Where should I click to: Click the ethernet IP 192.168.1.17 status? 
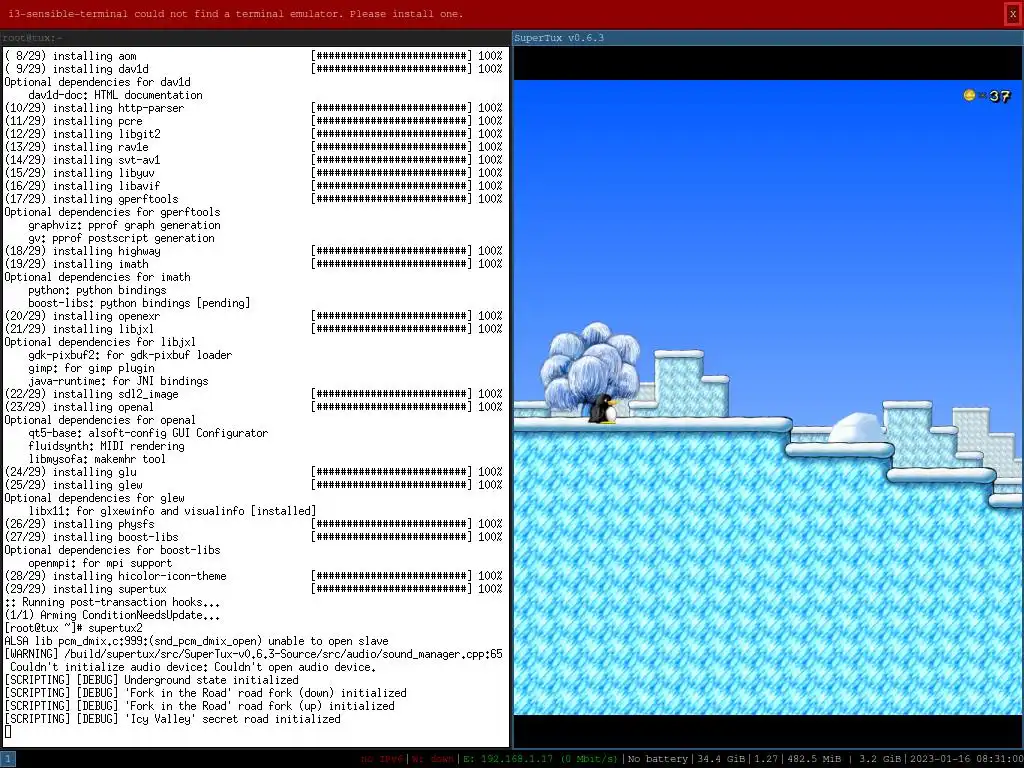(540, 759)
